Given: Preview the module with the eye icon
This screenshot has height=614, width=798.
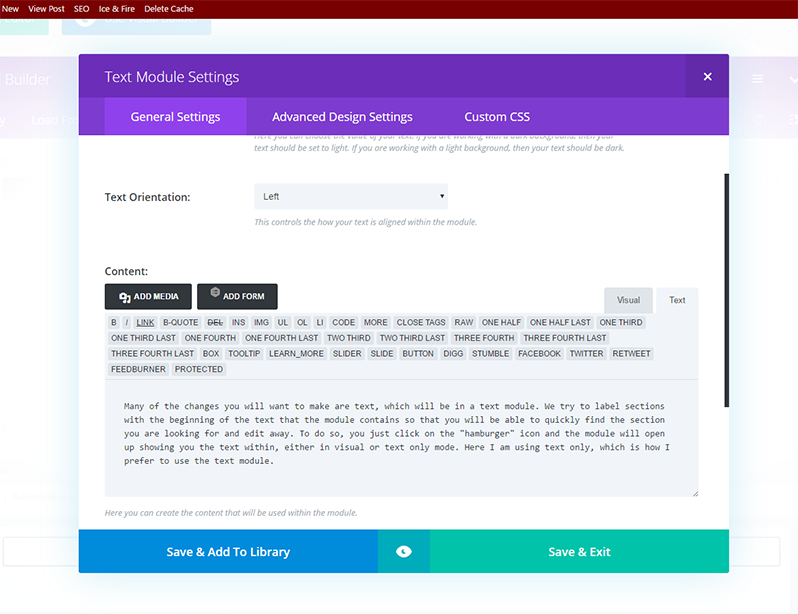Looking at the screenshot, I should pos(404,551).
